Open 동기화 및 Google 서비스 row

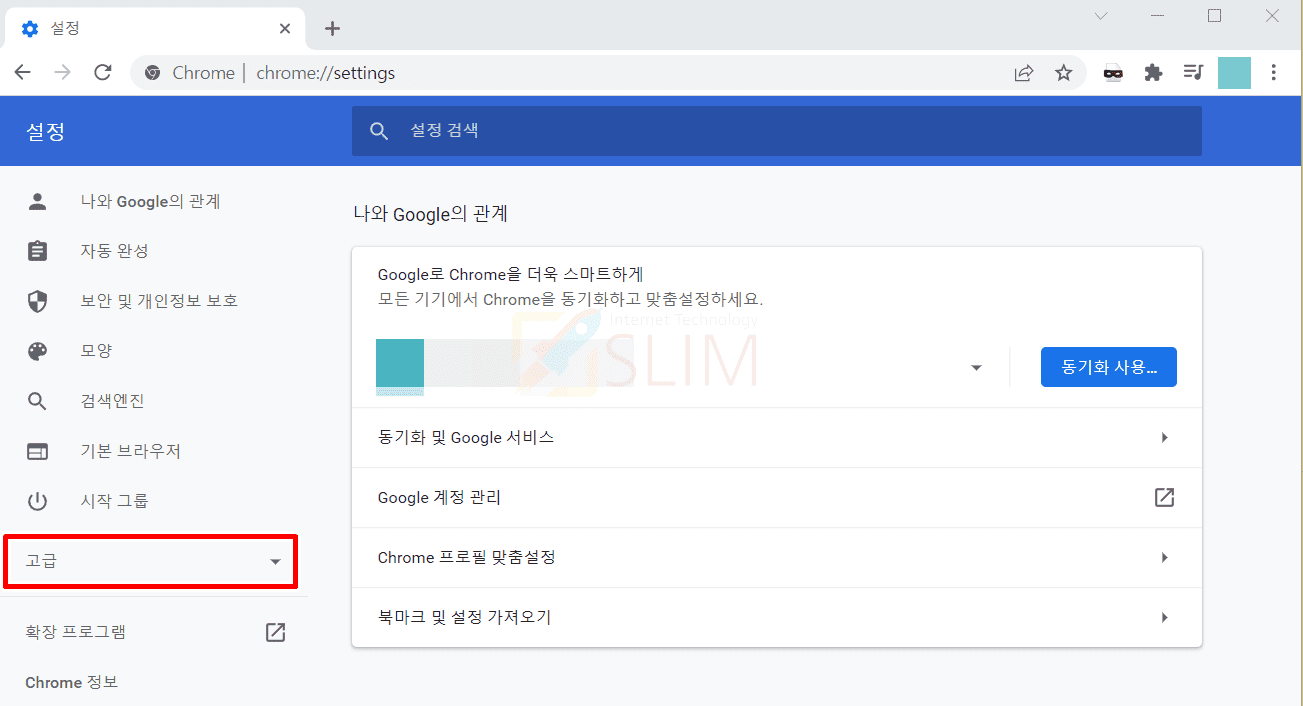pos(777,437)
